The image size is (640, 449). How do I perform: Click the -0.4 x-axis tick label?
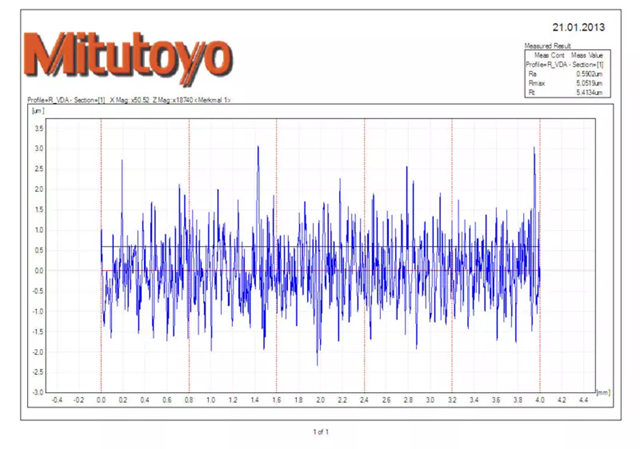point(57,400)
